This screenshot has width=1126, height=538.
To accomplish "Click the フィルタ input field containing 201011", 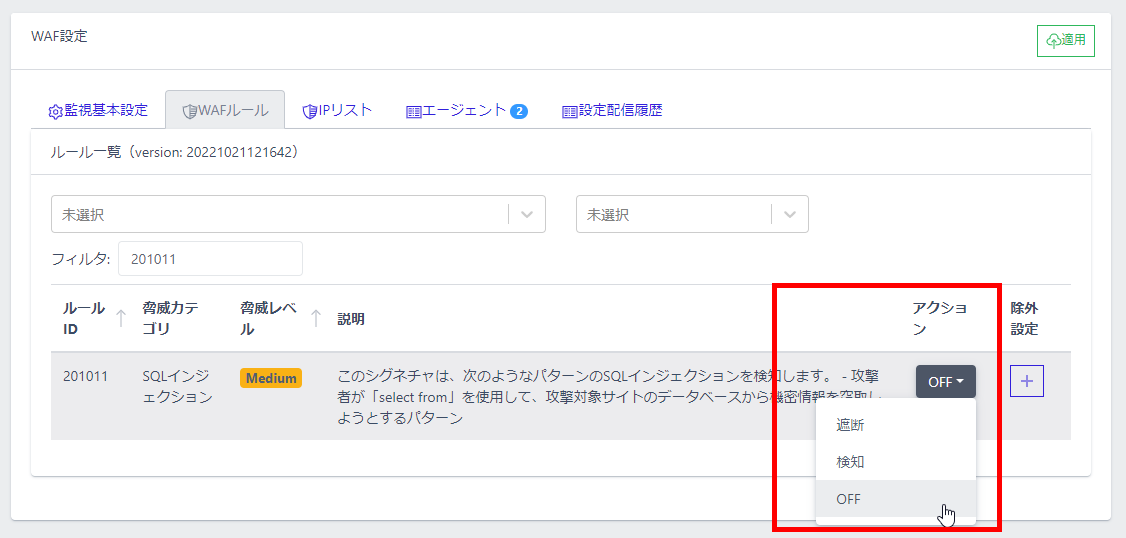I will (x=210, y=259).
